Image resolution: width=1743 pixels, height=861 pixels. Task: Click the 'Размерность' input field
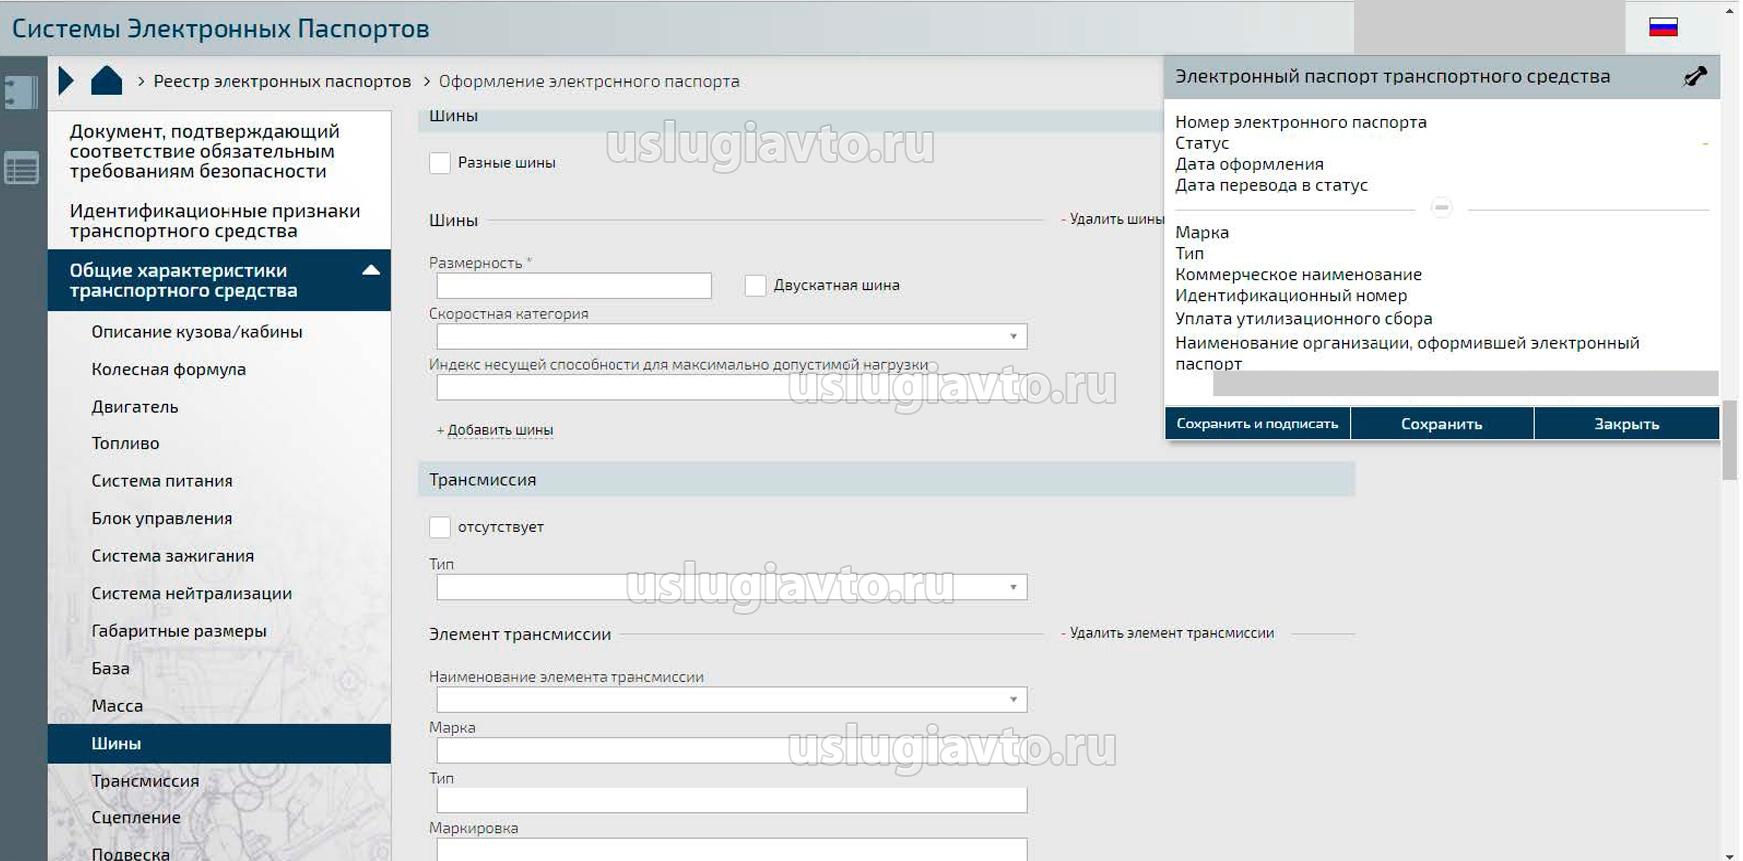point(573,287)
